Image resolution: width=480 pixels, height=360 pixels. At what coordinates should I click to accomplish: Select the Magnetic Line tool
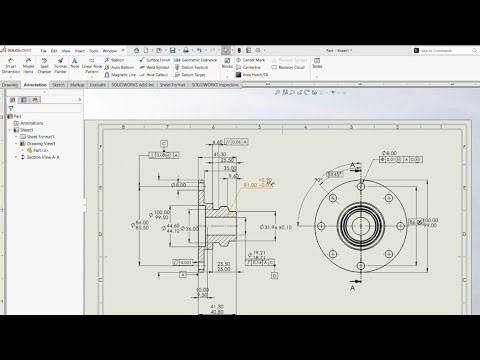point(120,75)
